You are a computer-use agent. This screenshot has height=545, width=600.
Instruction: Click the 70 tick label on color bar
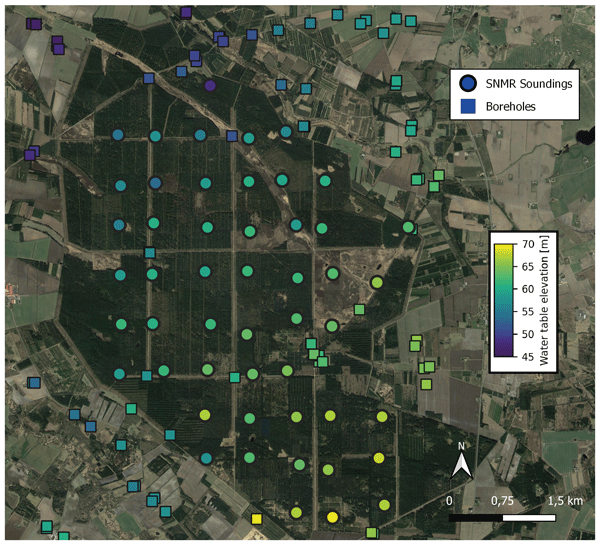(x=526, y=242)
